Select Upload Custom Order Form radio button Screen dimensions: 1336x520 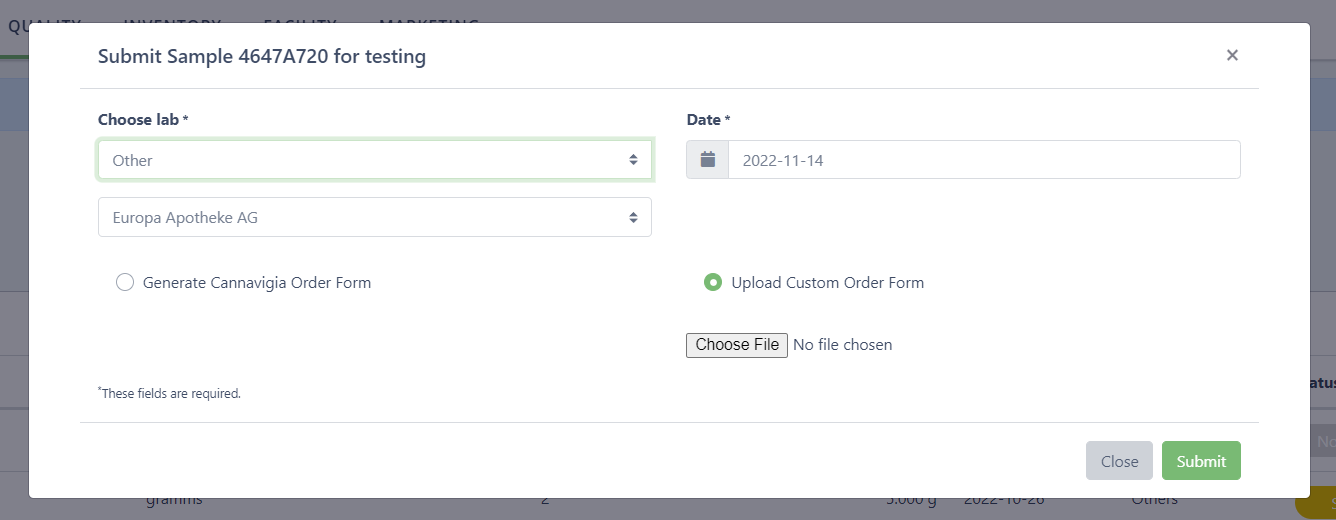click(x=713, y=283)
